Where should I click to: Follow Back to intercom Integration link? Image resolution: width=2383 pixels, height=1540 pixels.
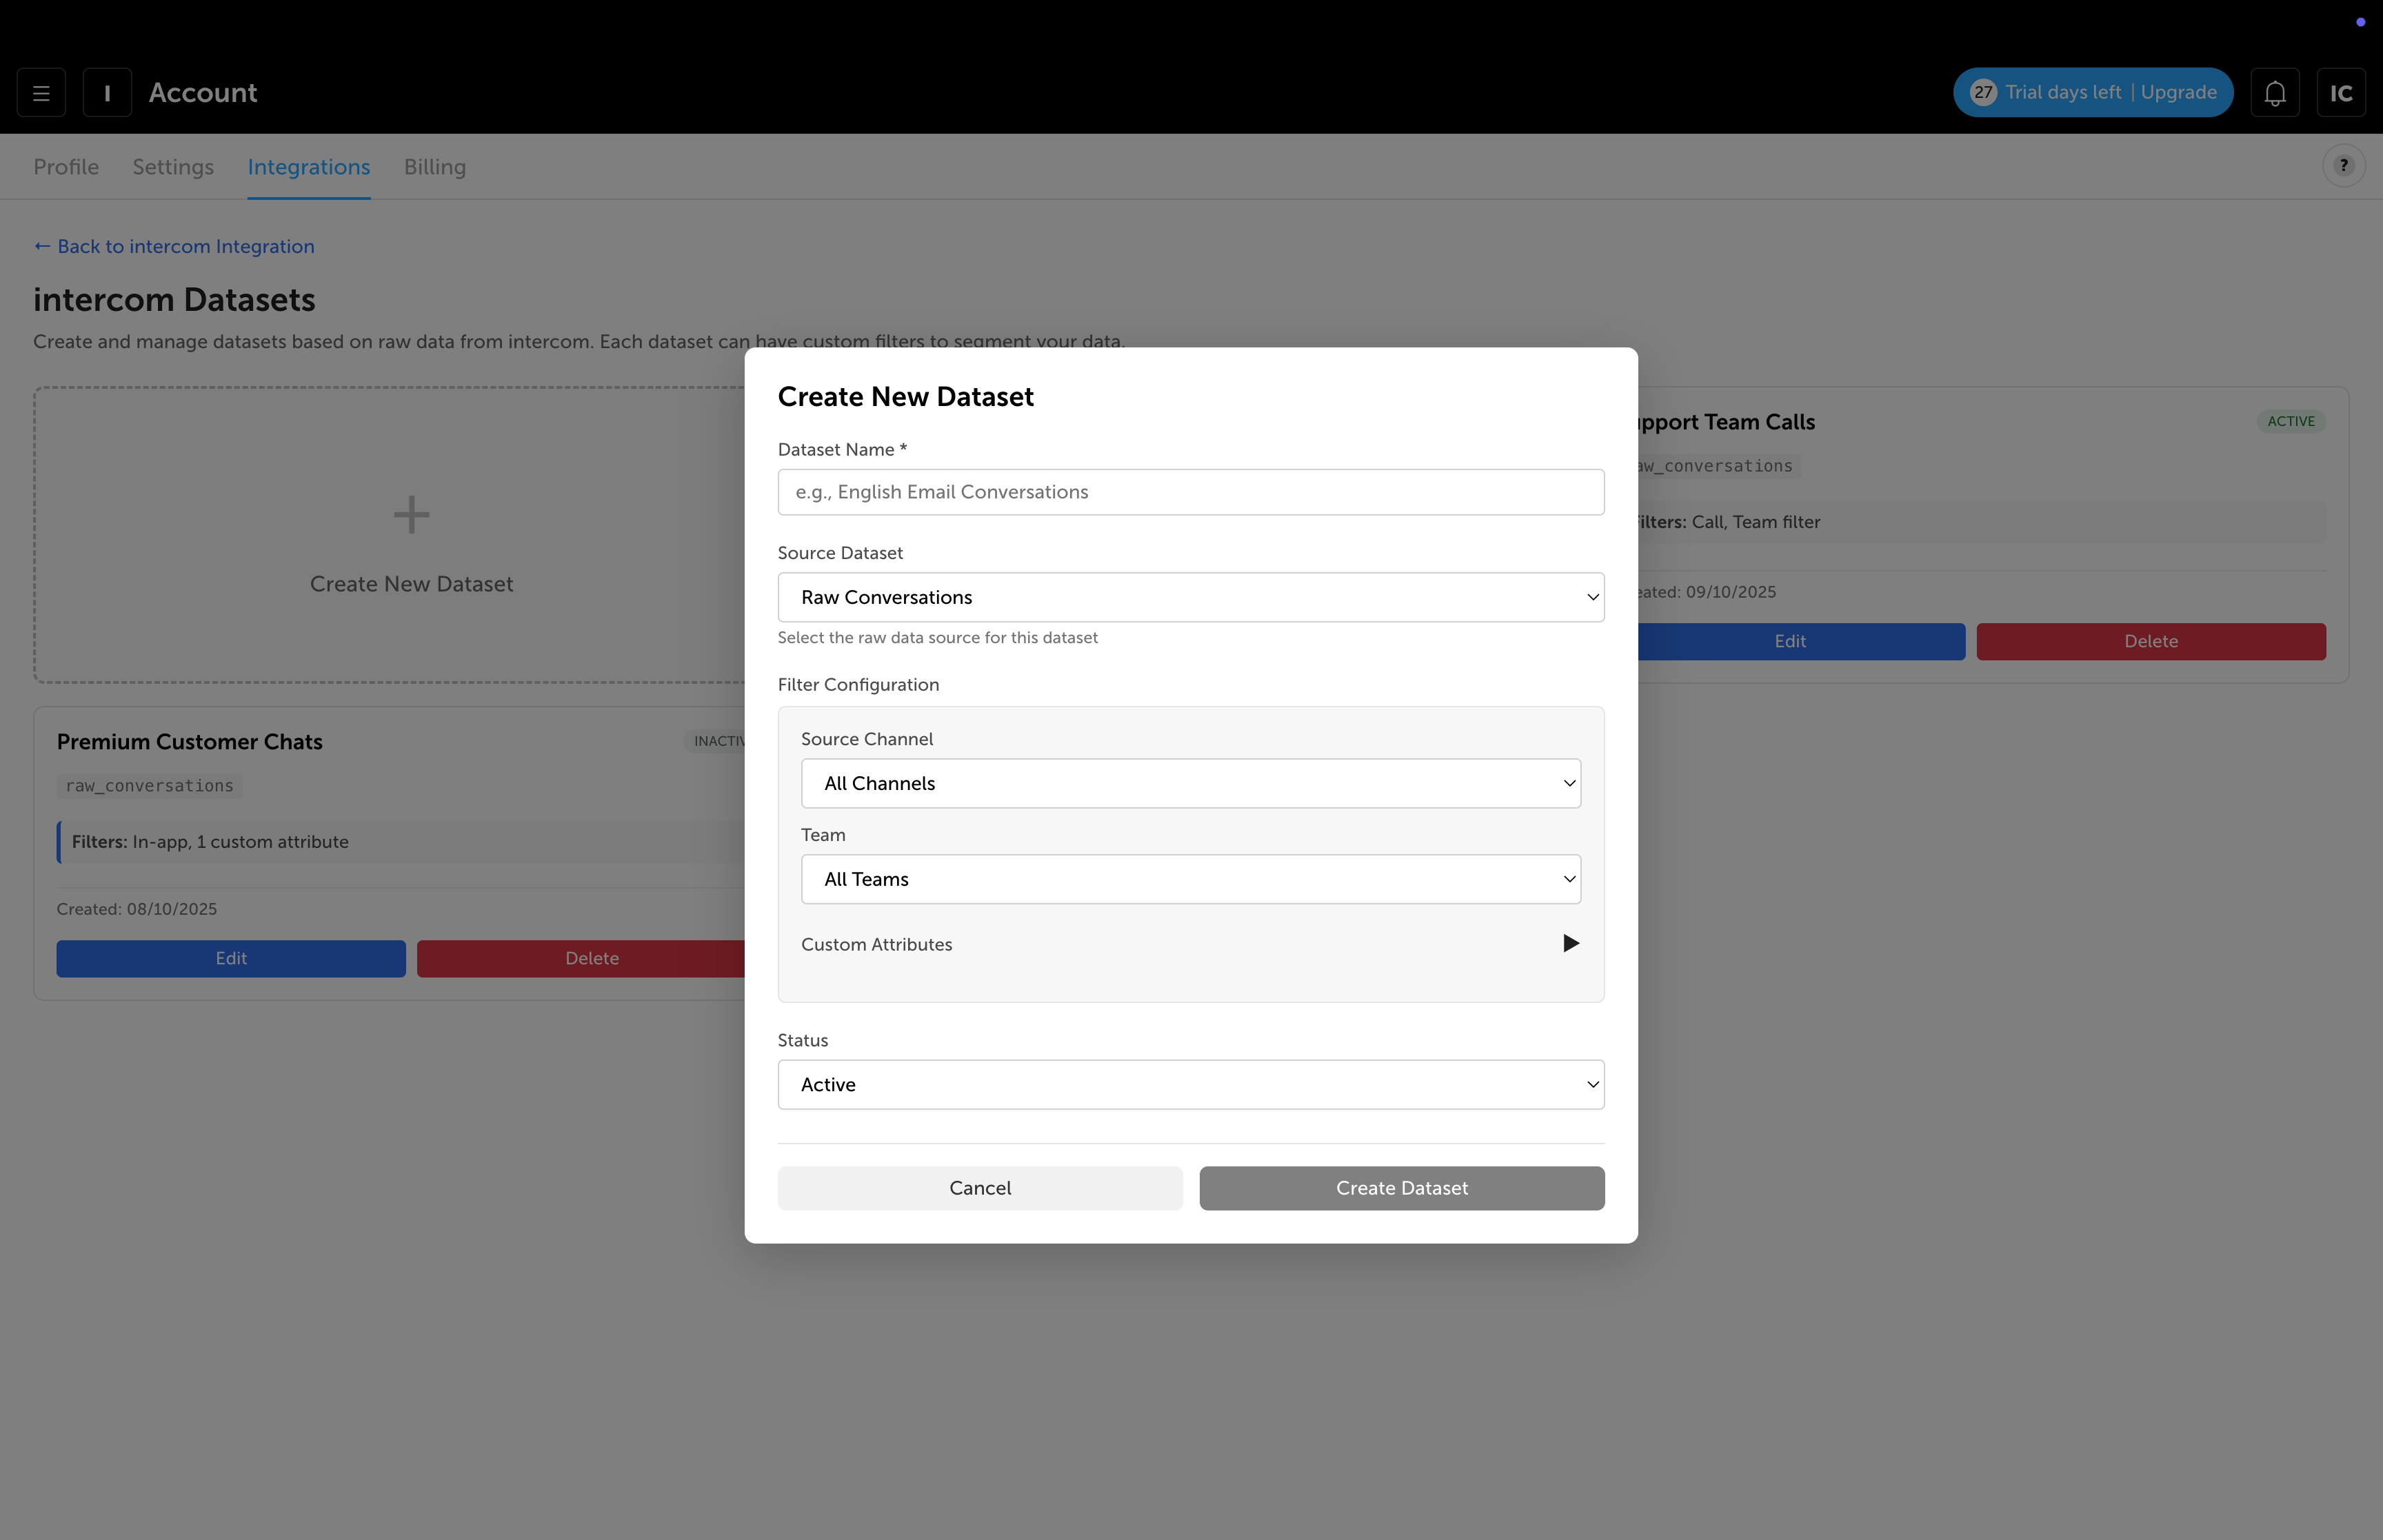[174, 247]
